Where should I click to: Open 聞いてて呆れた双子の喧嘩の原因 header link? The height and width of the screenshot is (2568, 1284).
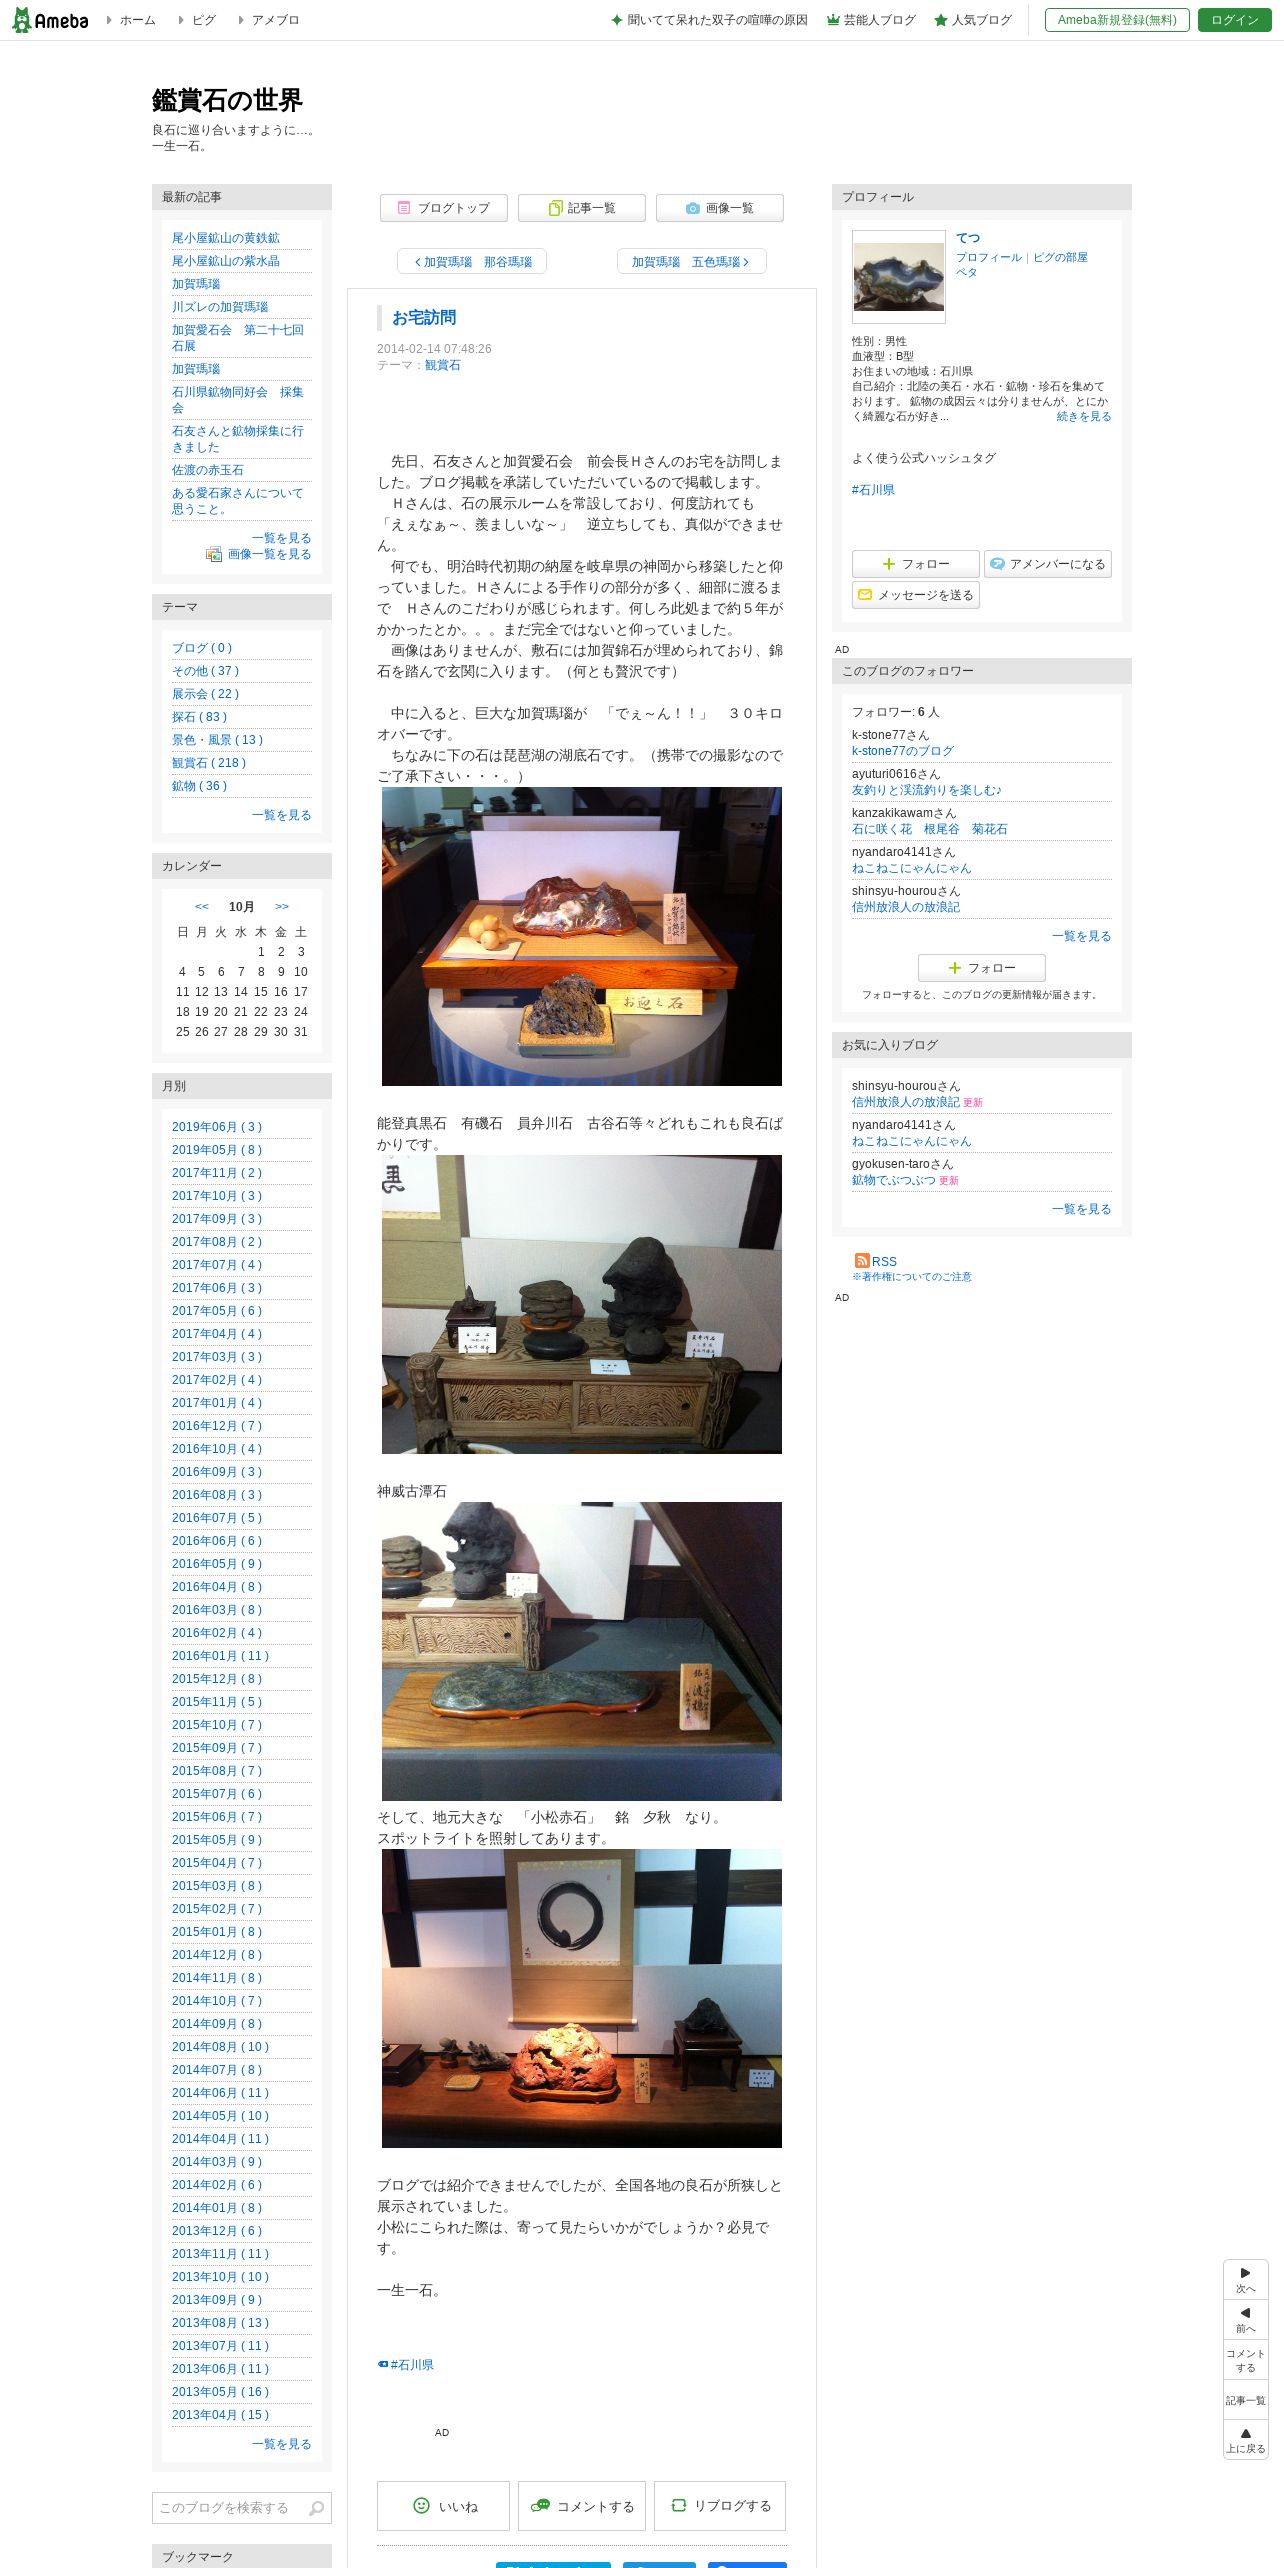[x=710, y=20]
